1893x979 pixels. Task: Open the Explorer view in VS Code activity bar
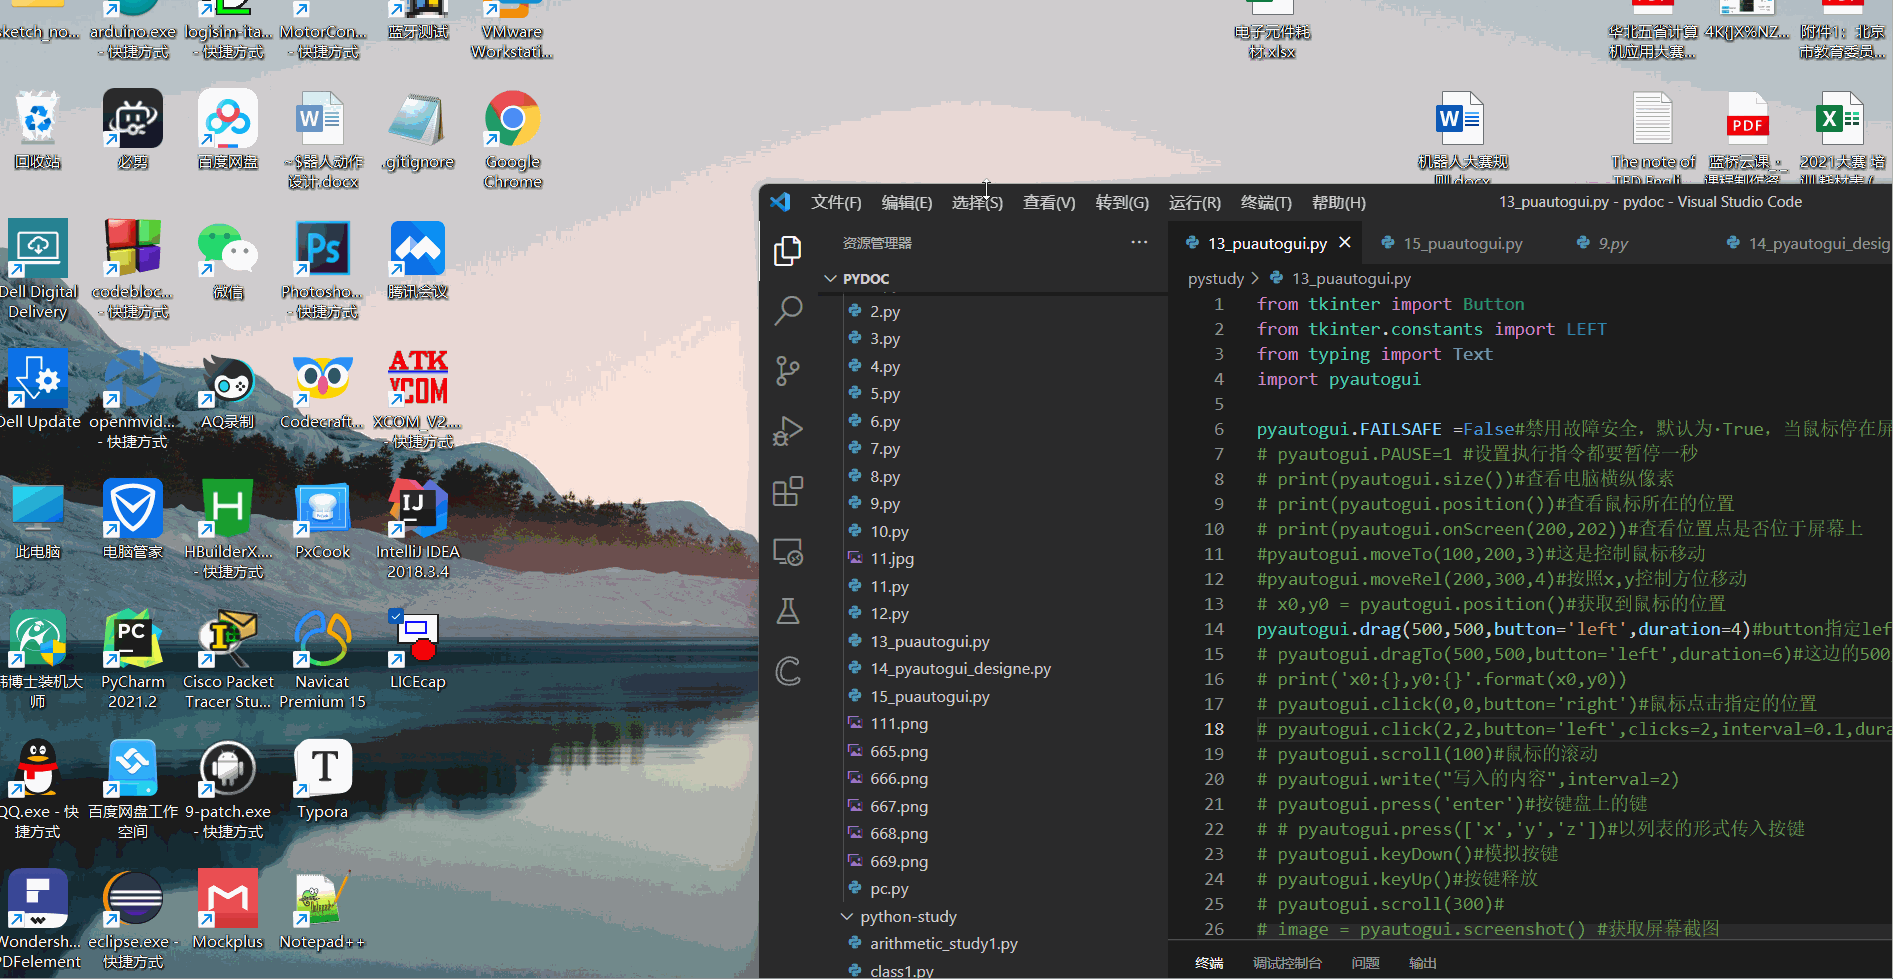pos(788,251)
